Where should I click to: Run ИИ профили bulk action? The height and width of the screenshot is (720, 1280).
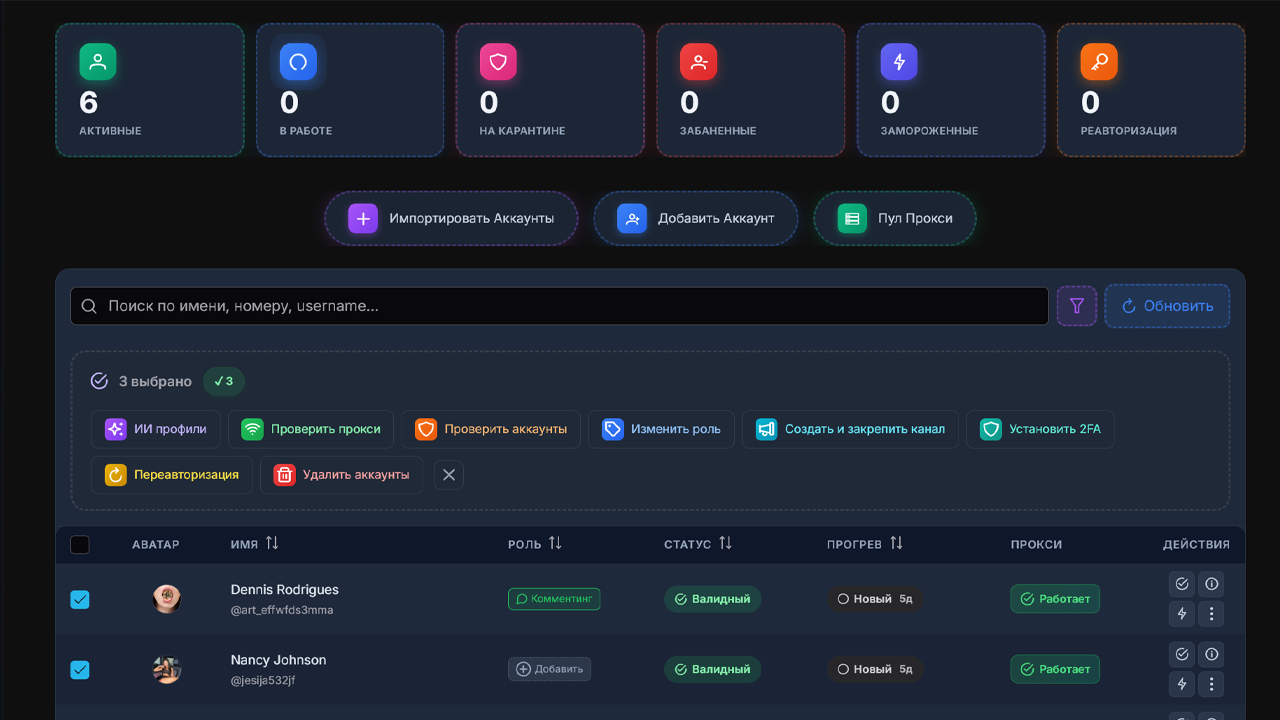tap(156, 429)
